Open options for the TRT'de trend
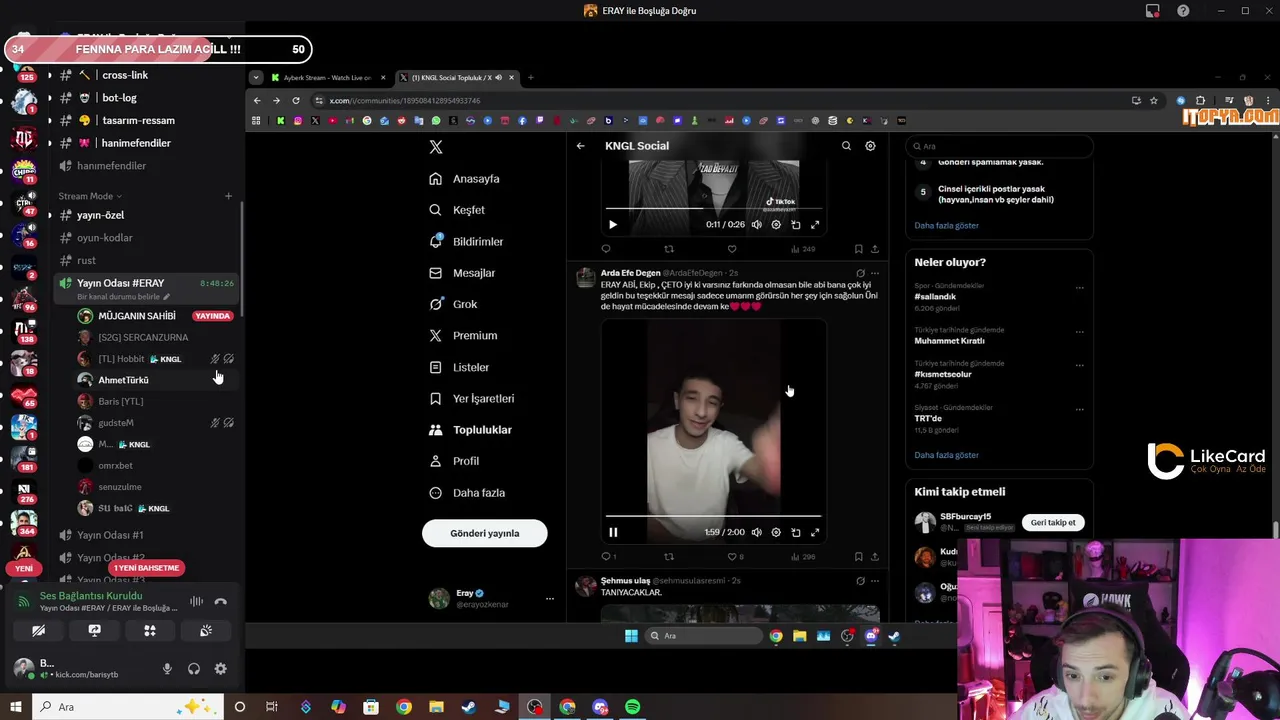 tap(1079, 409)
